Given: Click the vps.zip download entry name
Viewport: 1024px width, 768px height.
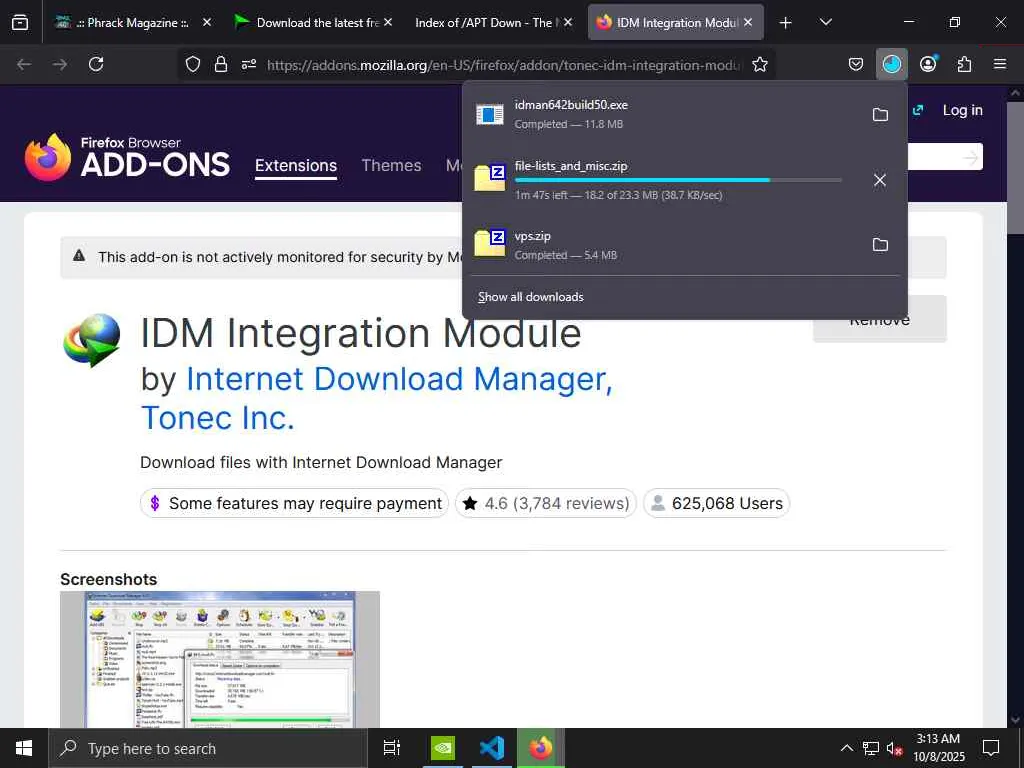Looking at the screenshot, I should coord(532,236).
